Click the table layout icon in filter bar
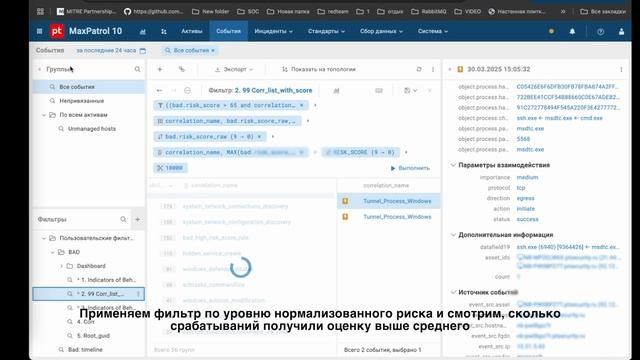640x360 pixels. [379, 91]
